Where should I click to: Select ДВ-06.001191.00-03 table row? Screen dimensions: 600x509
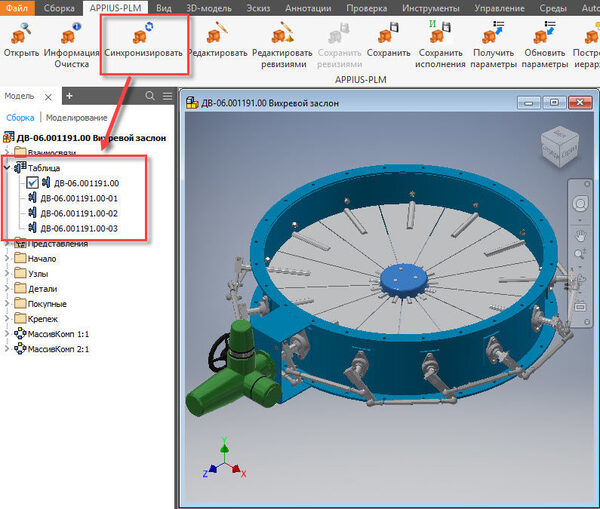coord(73,228)
